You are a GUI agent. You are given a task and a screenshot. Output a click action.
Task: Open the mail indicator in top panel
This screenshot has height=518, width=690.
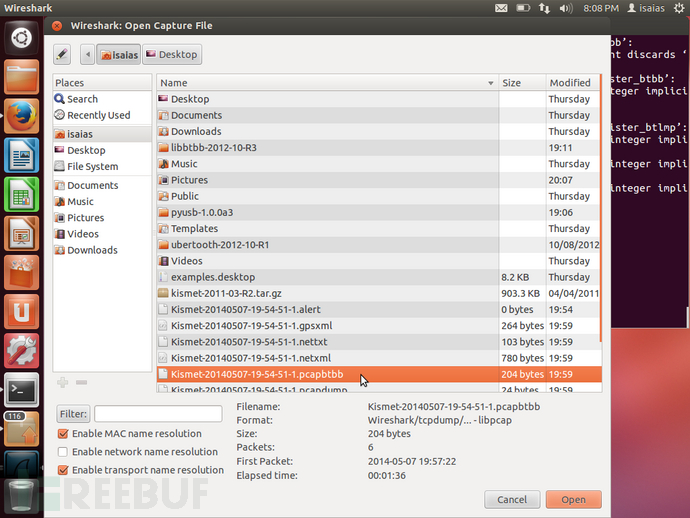(501, 8)
